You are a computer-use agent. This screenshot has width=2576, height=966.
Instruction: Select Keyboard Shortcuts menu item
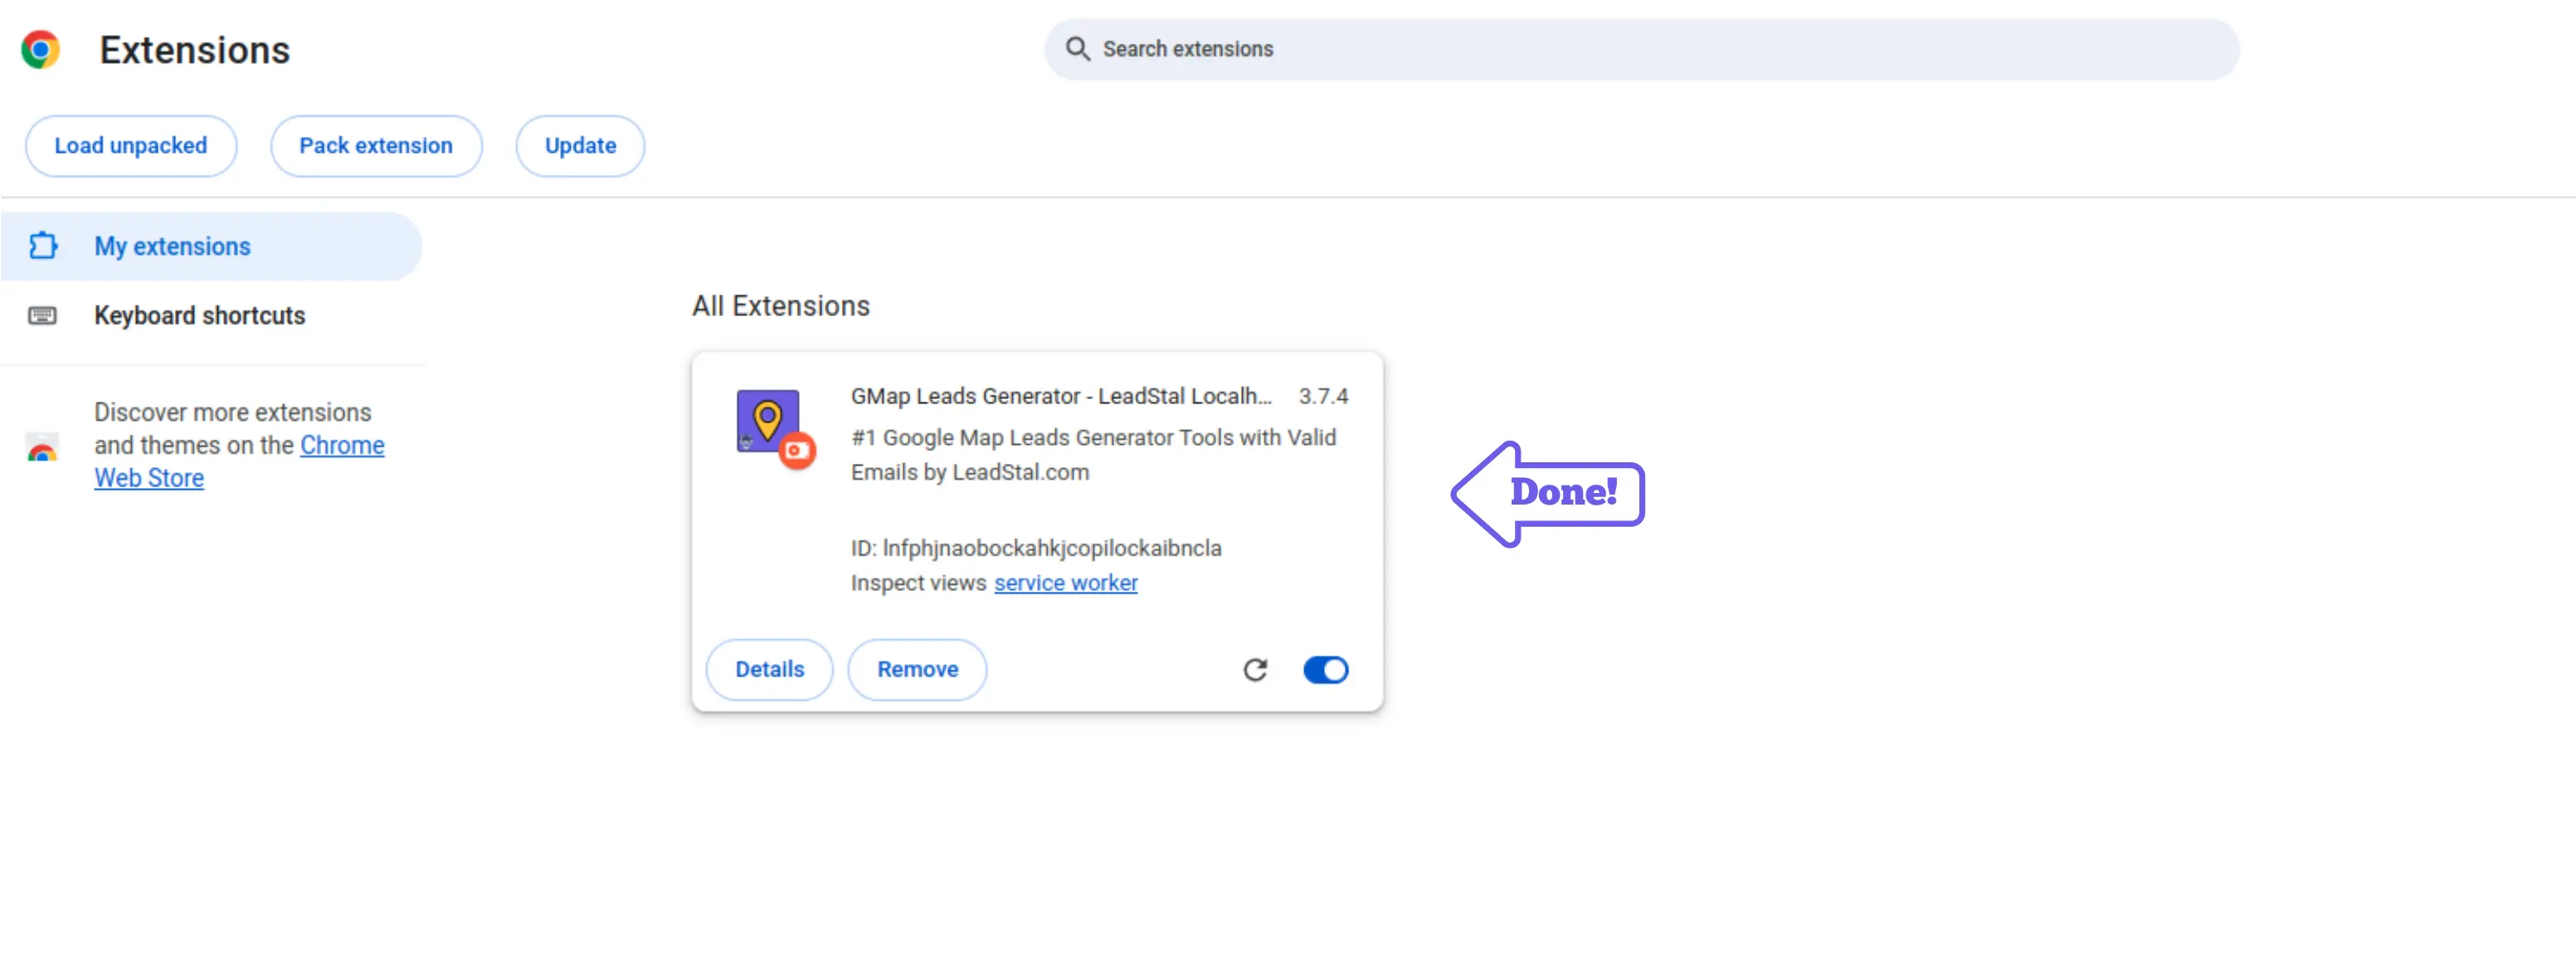pos(197,315)
